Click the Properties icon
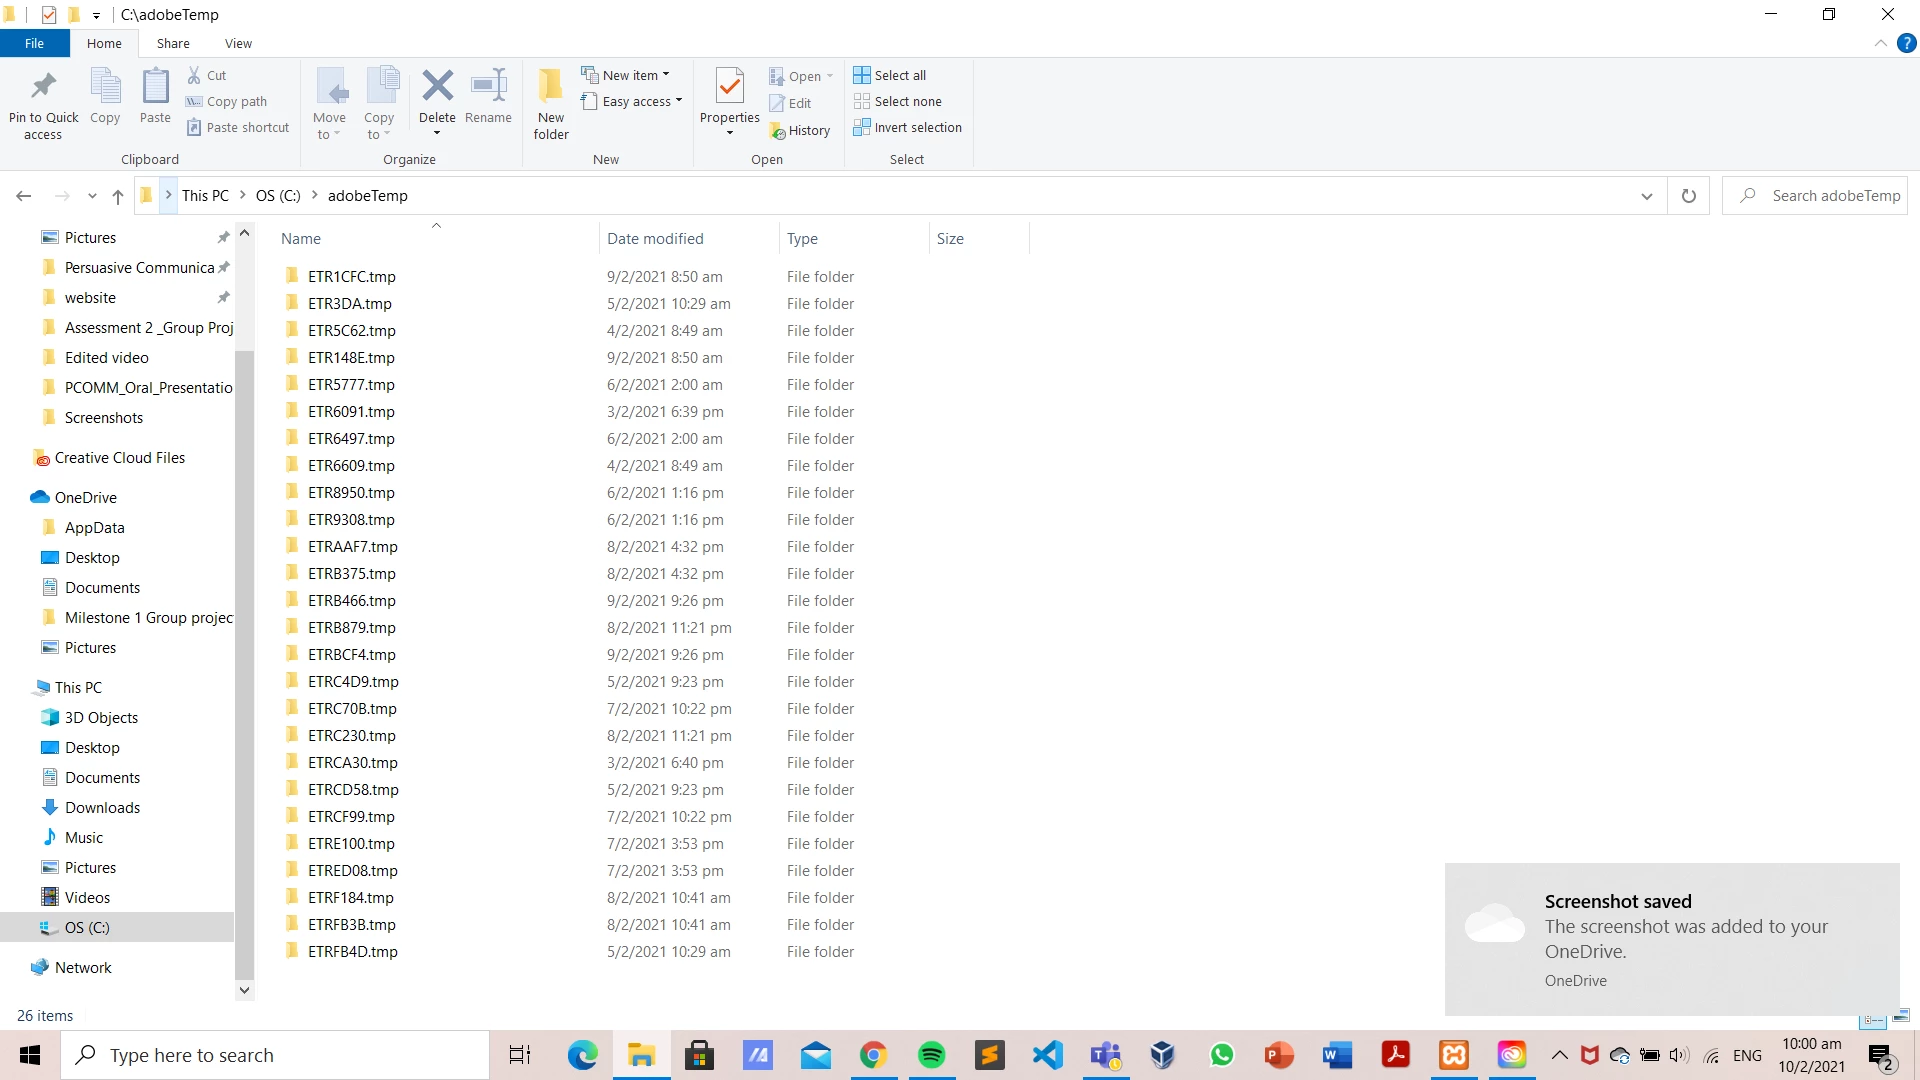 (730, 87)
